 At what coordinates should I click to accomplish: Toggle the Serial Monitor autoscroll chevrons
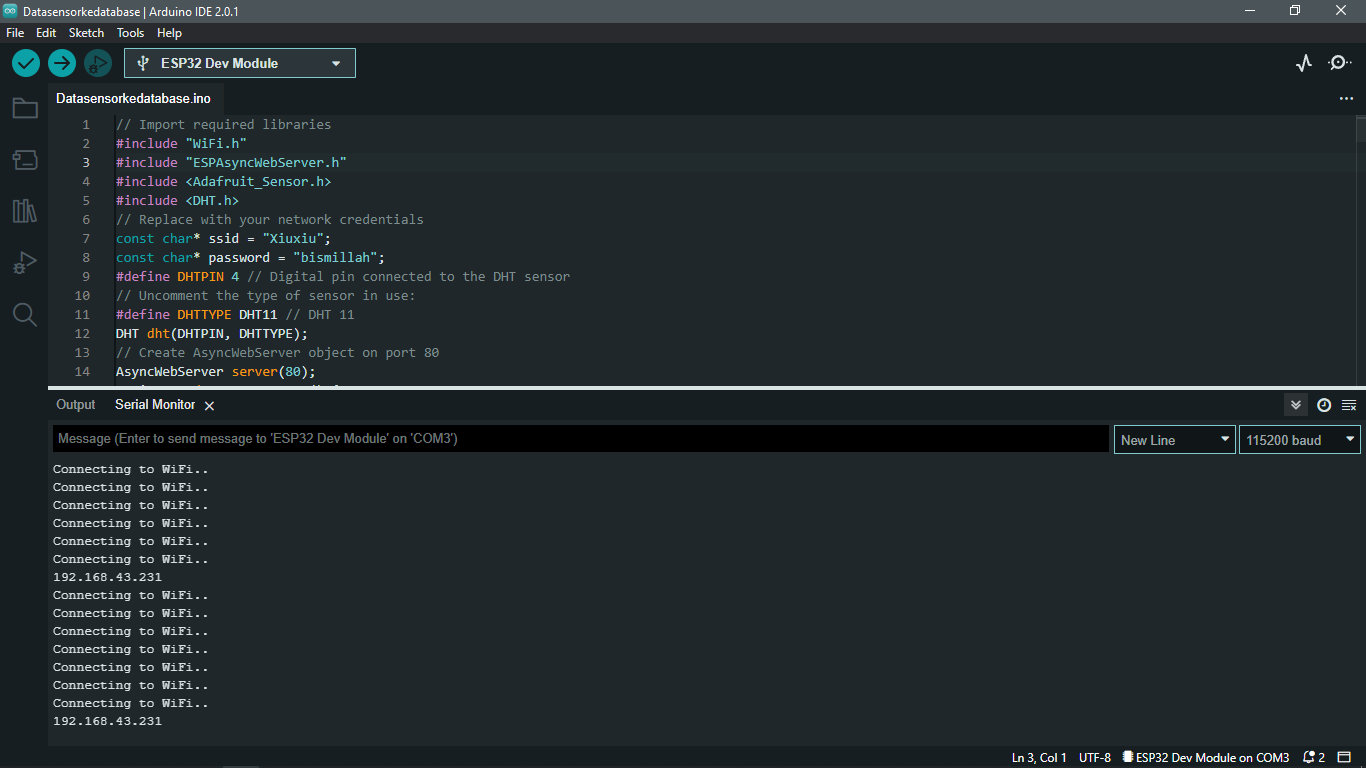point(1295,404)
